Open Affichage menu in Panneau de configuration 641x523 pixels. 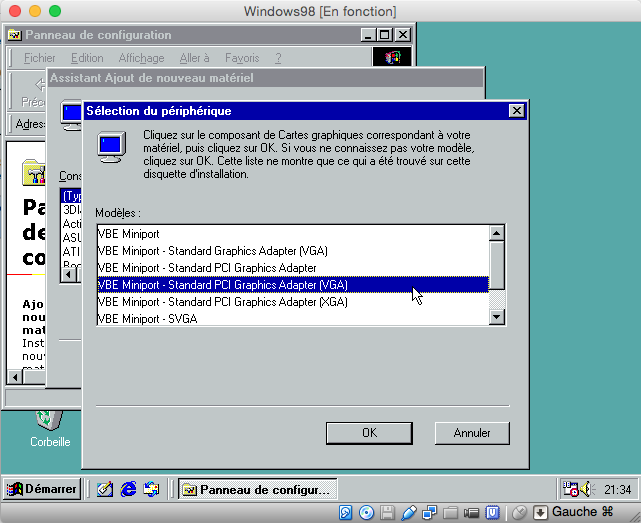point(141,58)
